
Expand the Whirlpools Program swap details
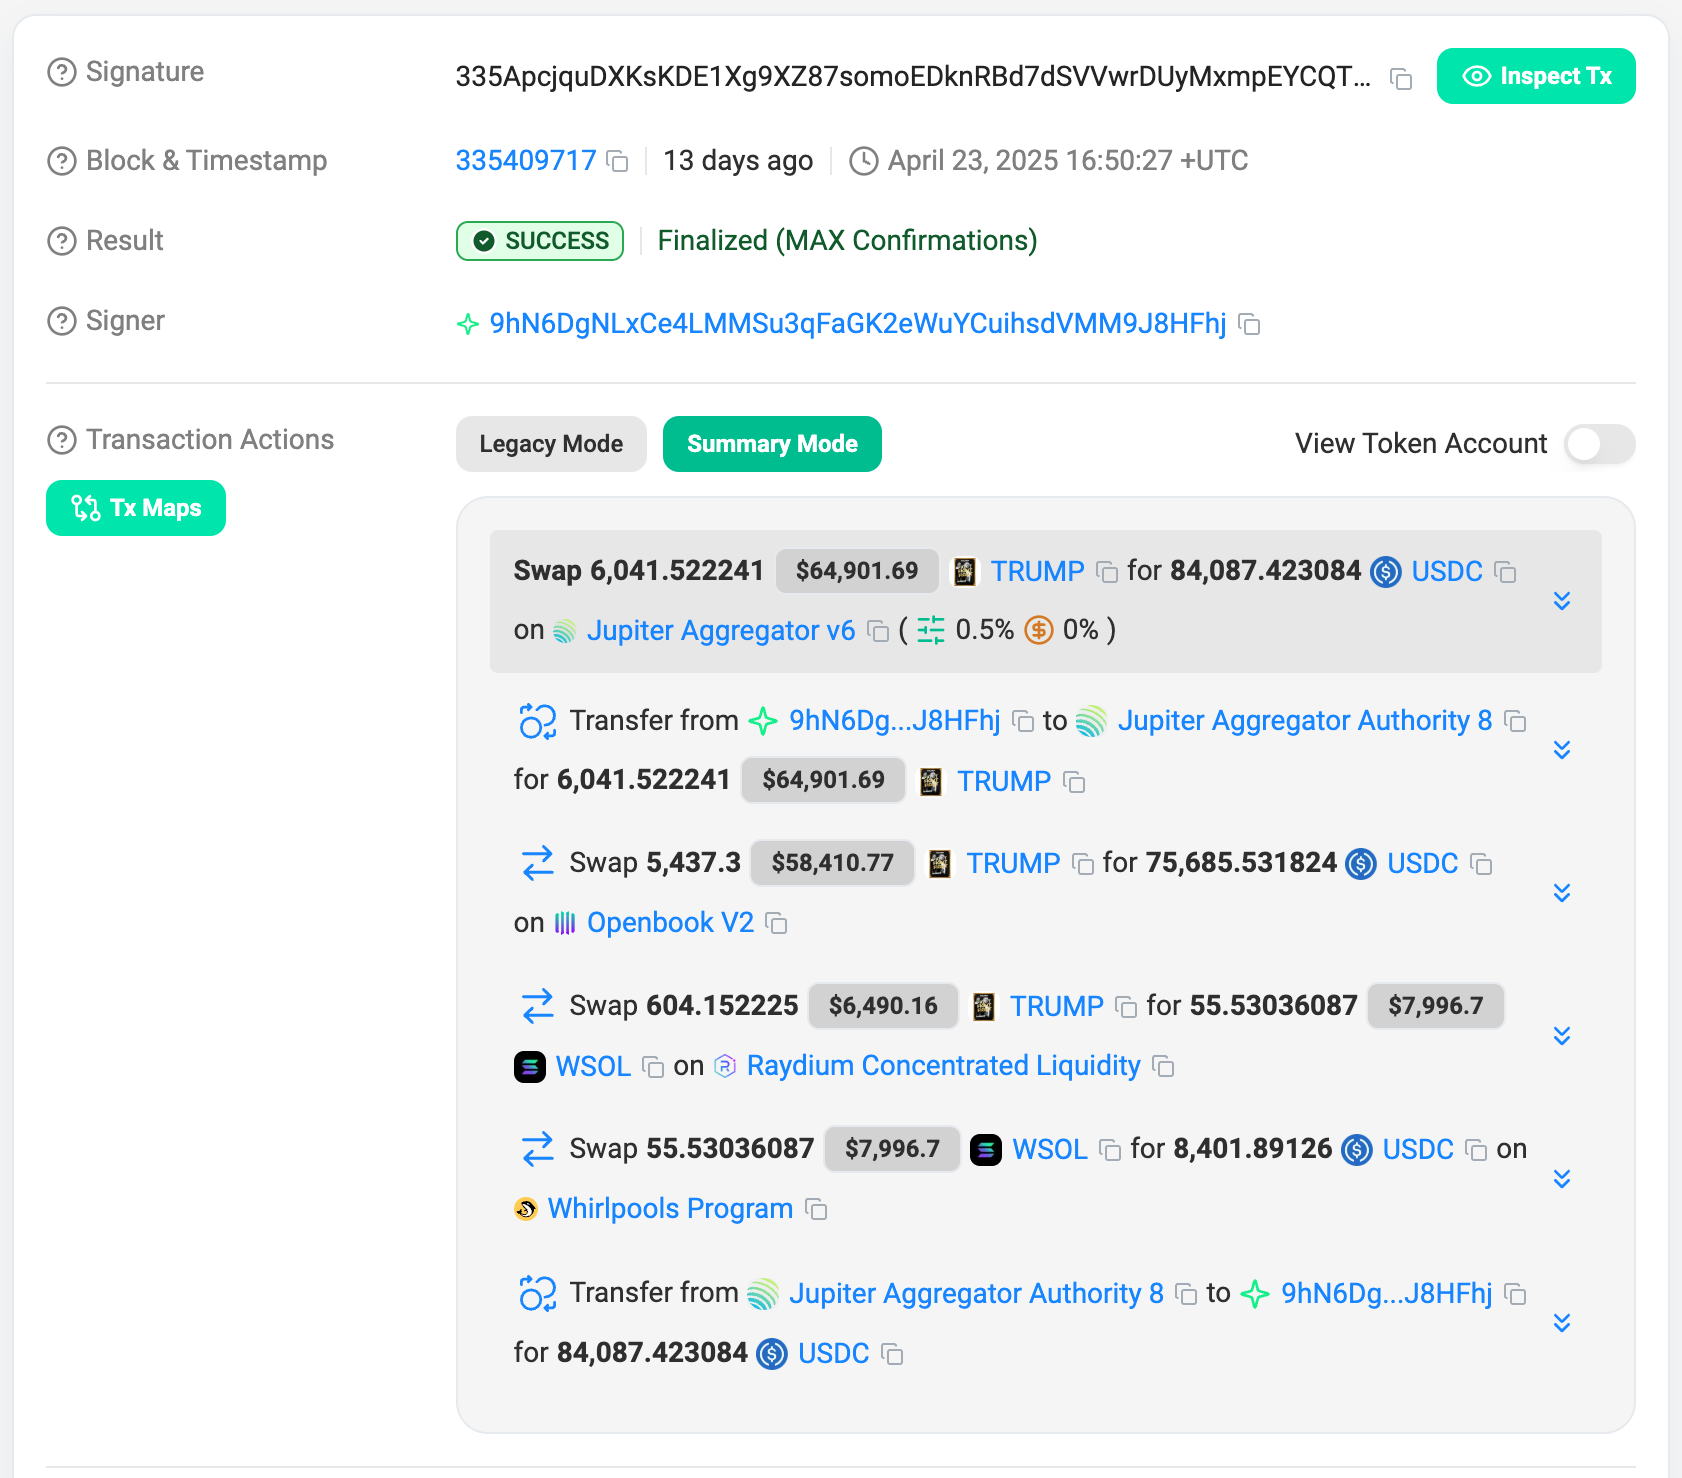tap(1562, 1179)
